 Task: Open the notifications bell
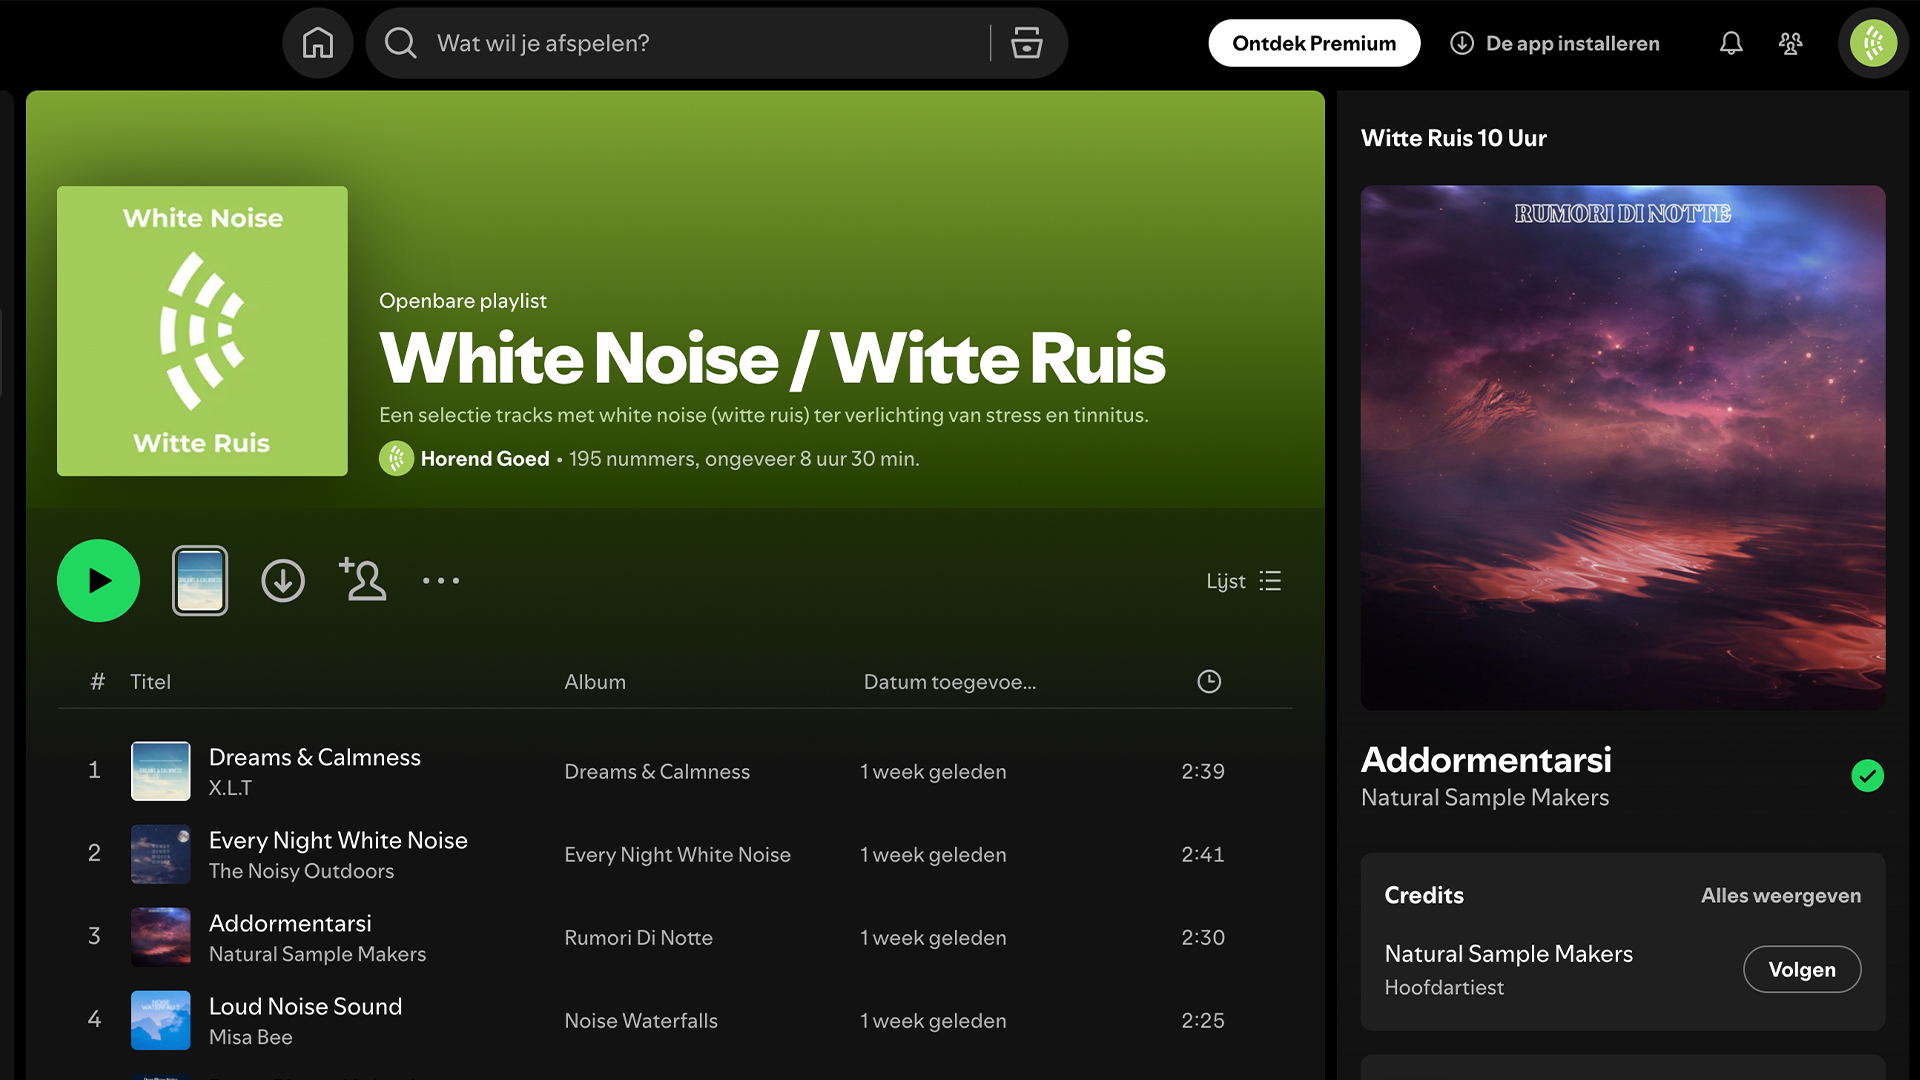pos(1731,43)
